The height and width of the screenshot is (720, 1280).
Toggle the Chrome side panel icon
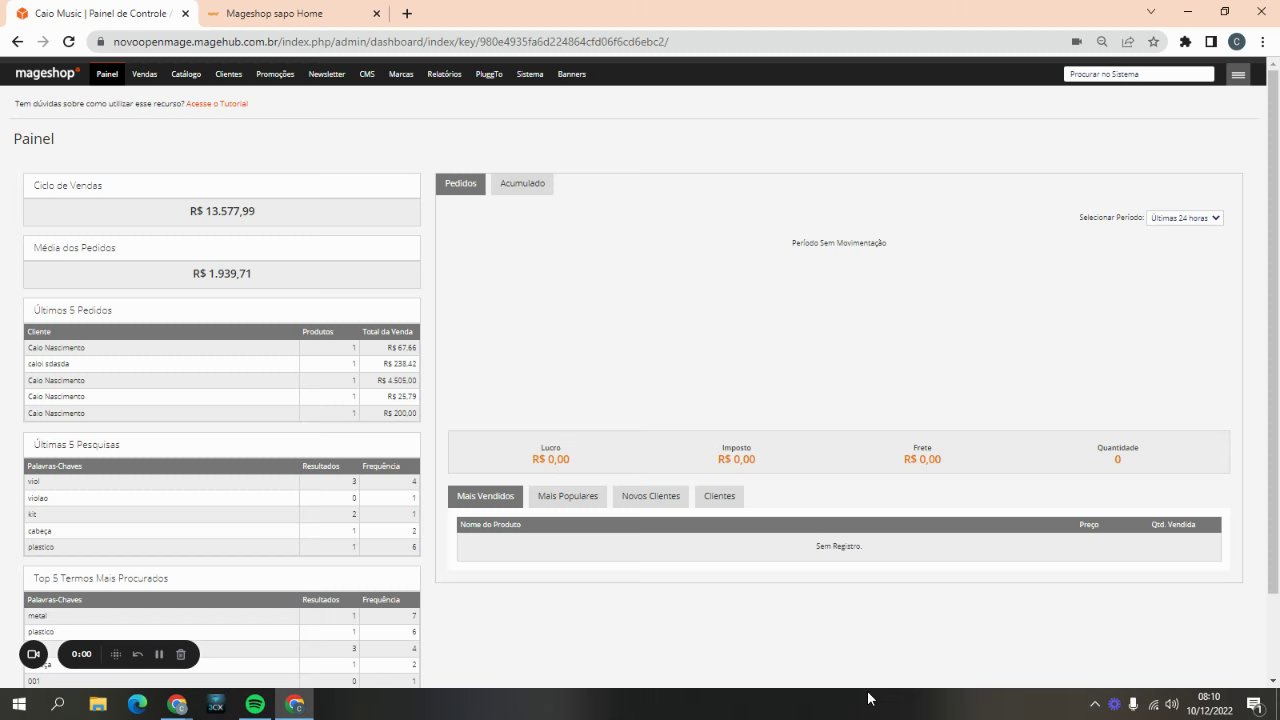point(1211,42)
